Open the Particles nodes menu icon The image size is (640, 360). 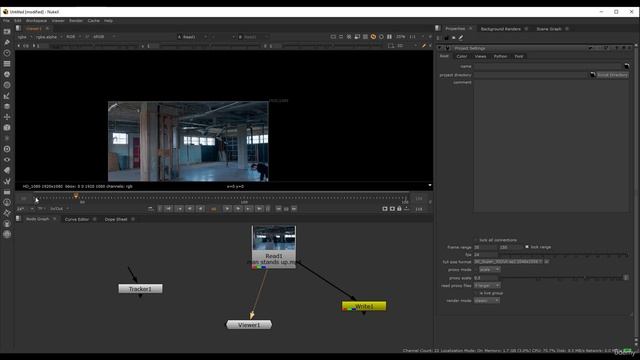click(7, 138)
